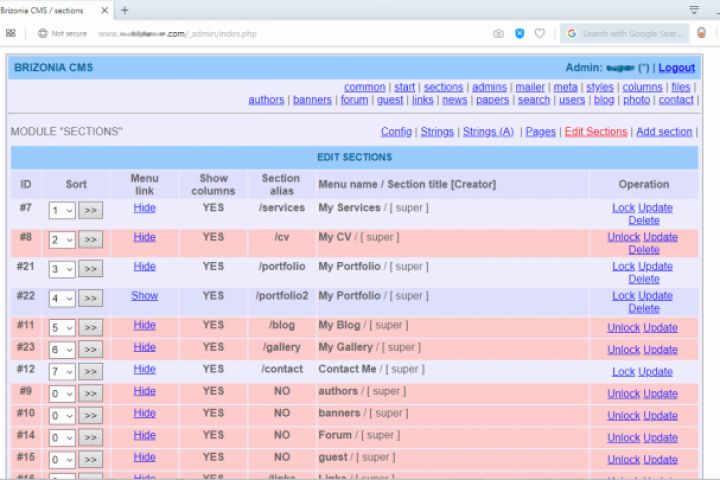This screenshot has width=720, height=480.
Task: Click the BRIZONIA CMS header title
Action: pos(53,68)
